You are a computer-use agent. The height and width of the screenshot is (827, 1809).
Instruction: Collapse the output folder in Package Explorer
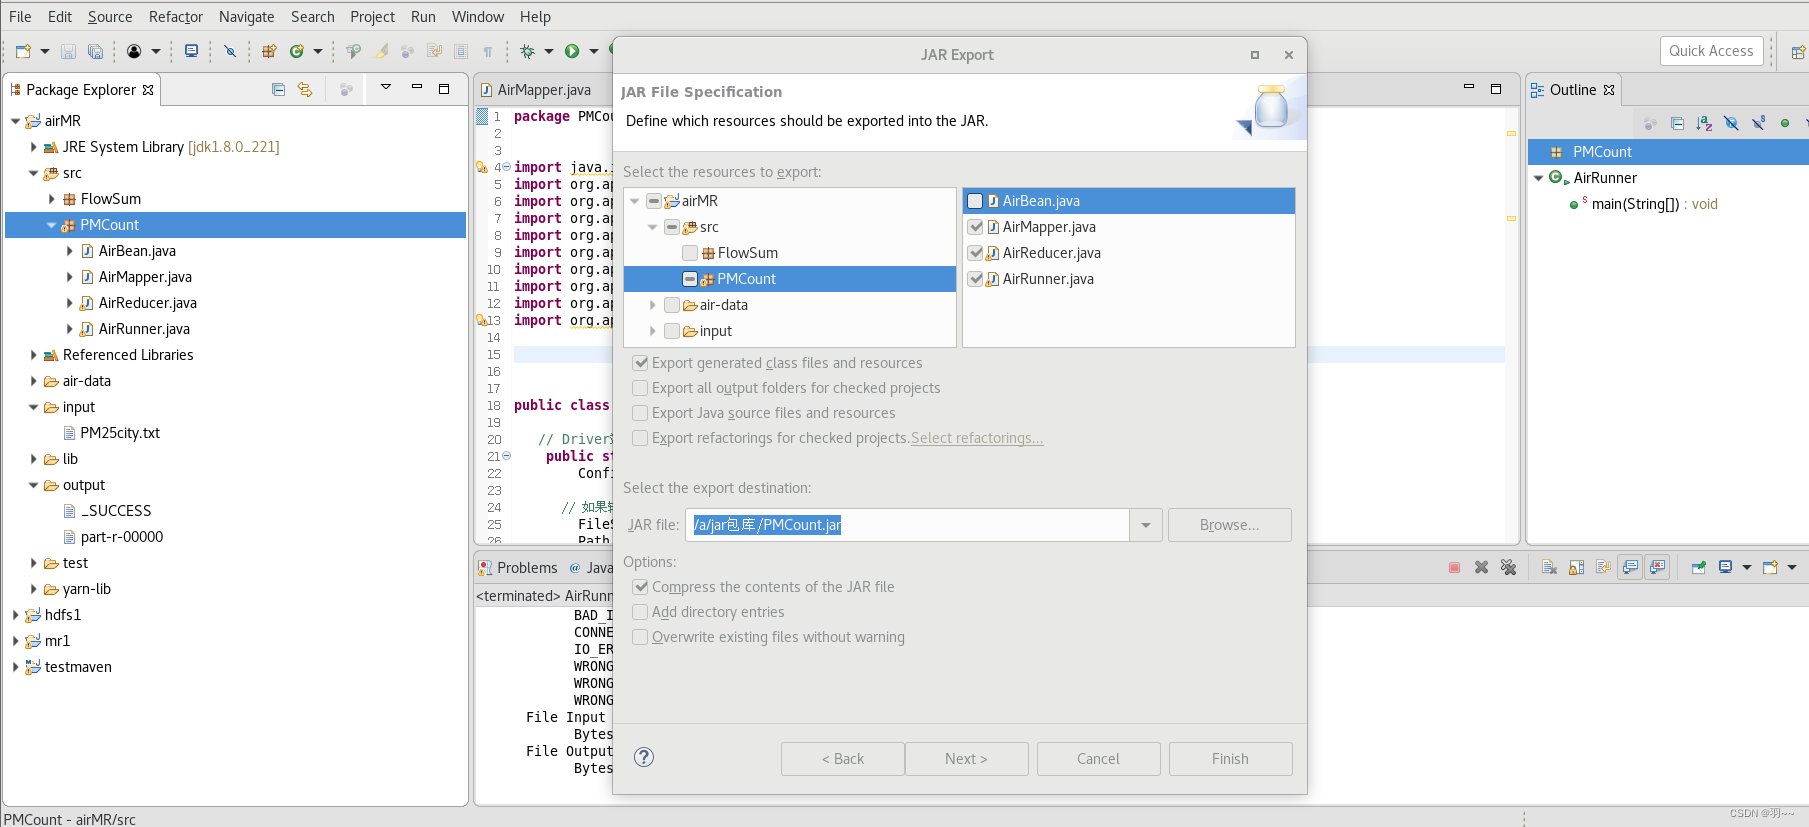click(x=33, y=485)
